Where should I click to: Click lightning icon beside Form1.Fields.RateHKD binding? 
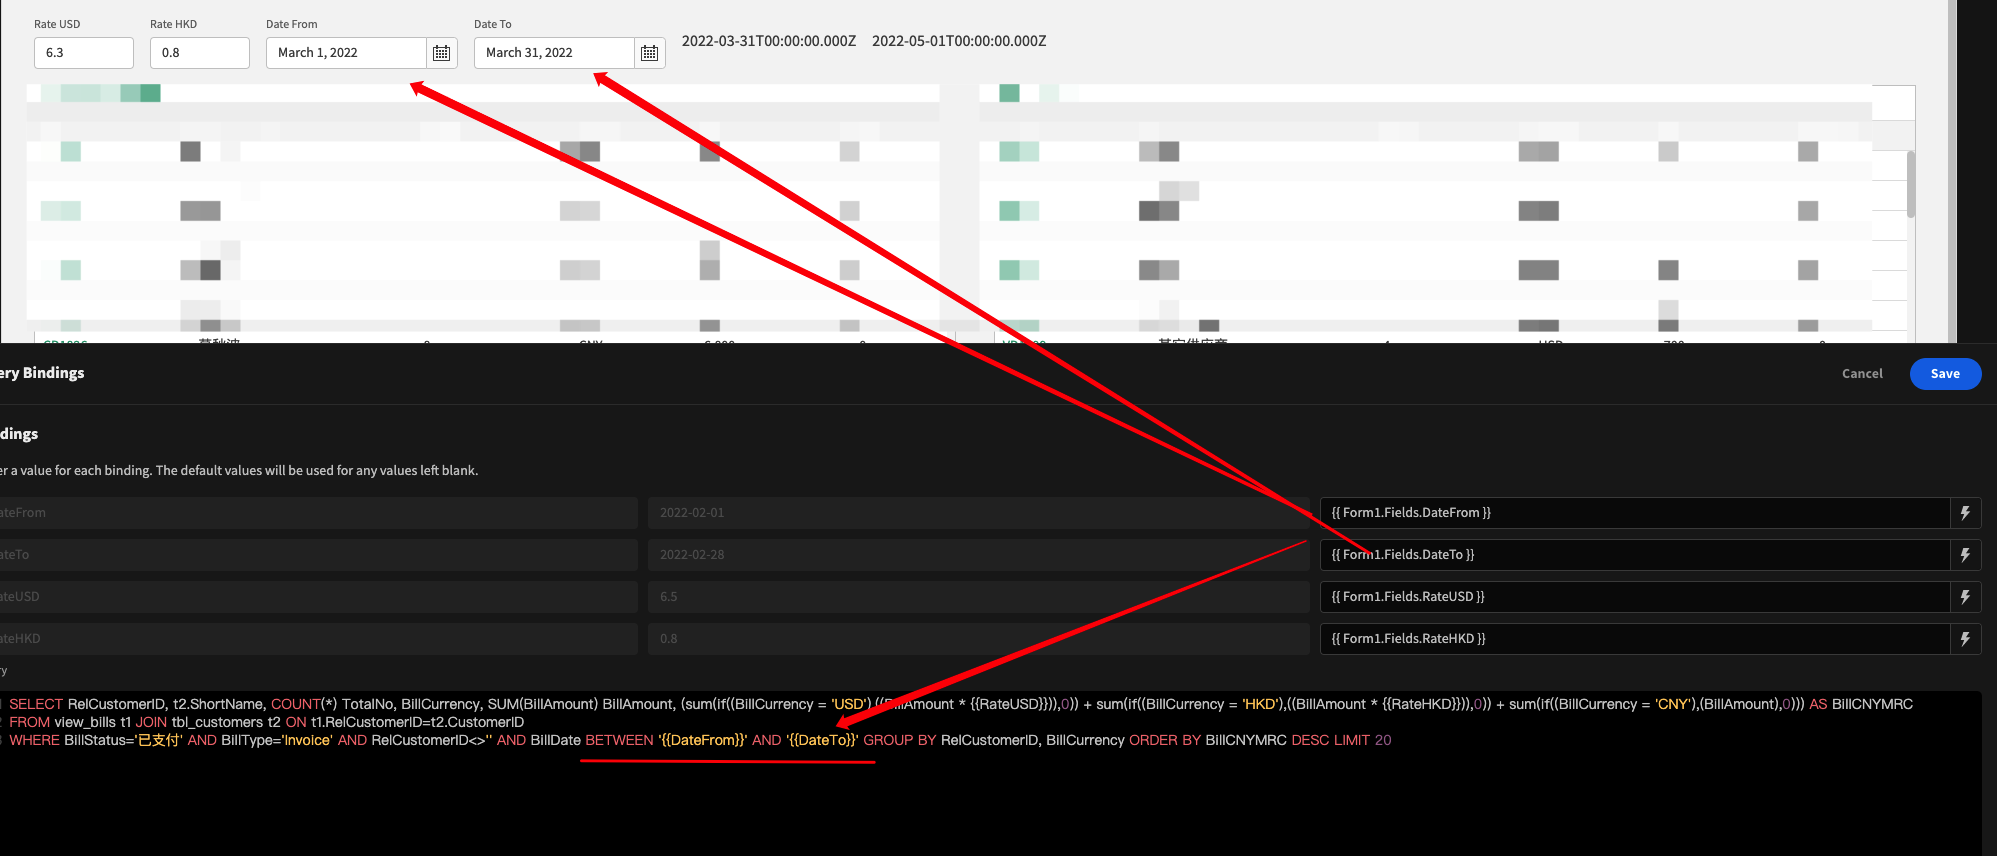(1965, 639)
